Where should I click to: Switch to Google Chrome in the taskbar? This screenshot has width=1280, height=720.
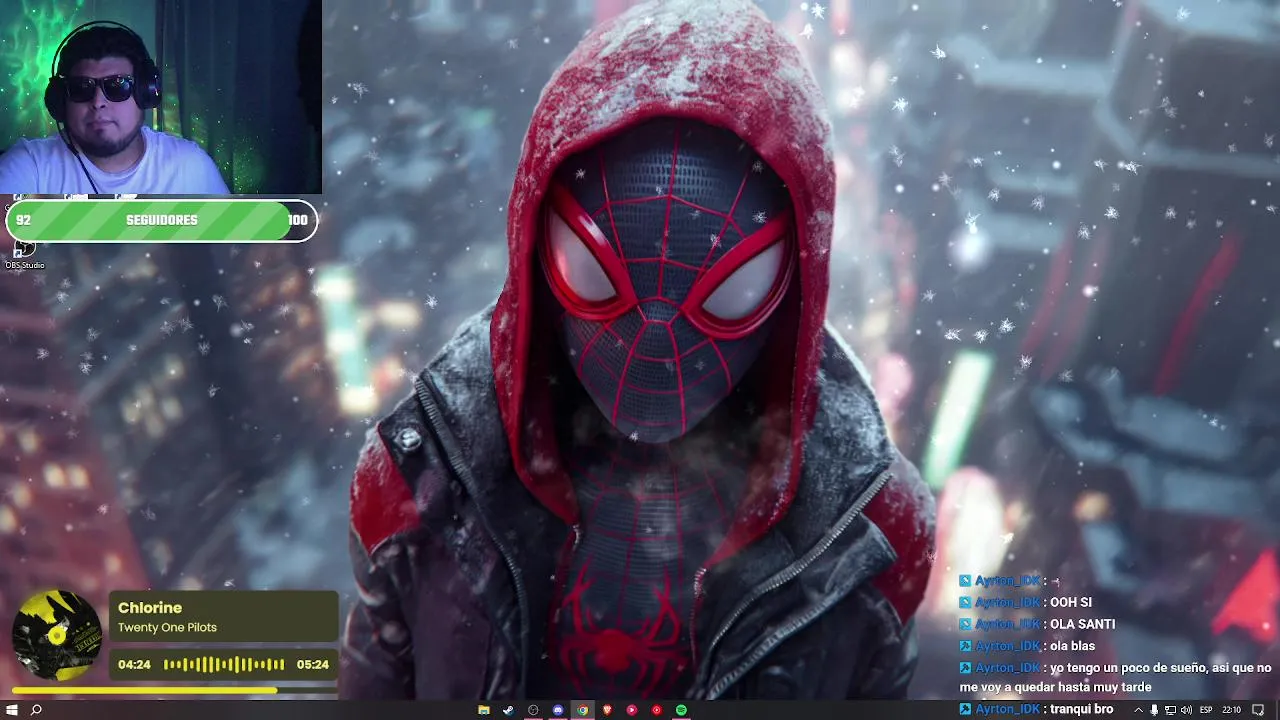tap(582, 710)
